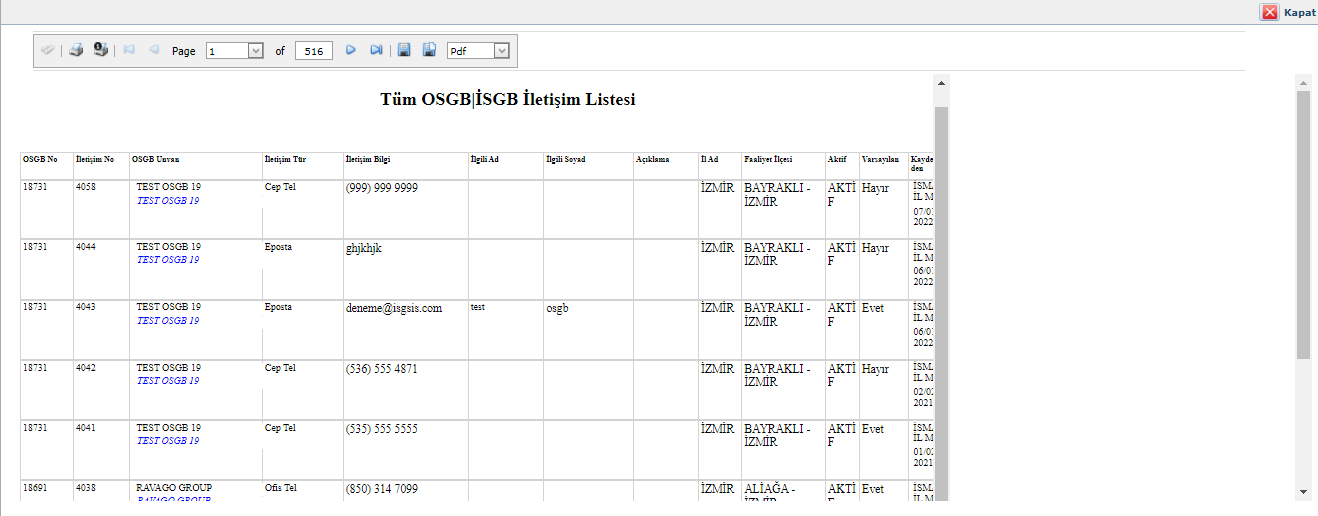Open the page number dropdown

pos(255,51)
